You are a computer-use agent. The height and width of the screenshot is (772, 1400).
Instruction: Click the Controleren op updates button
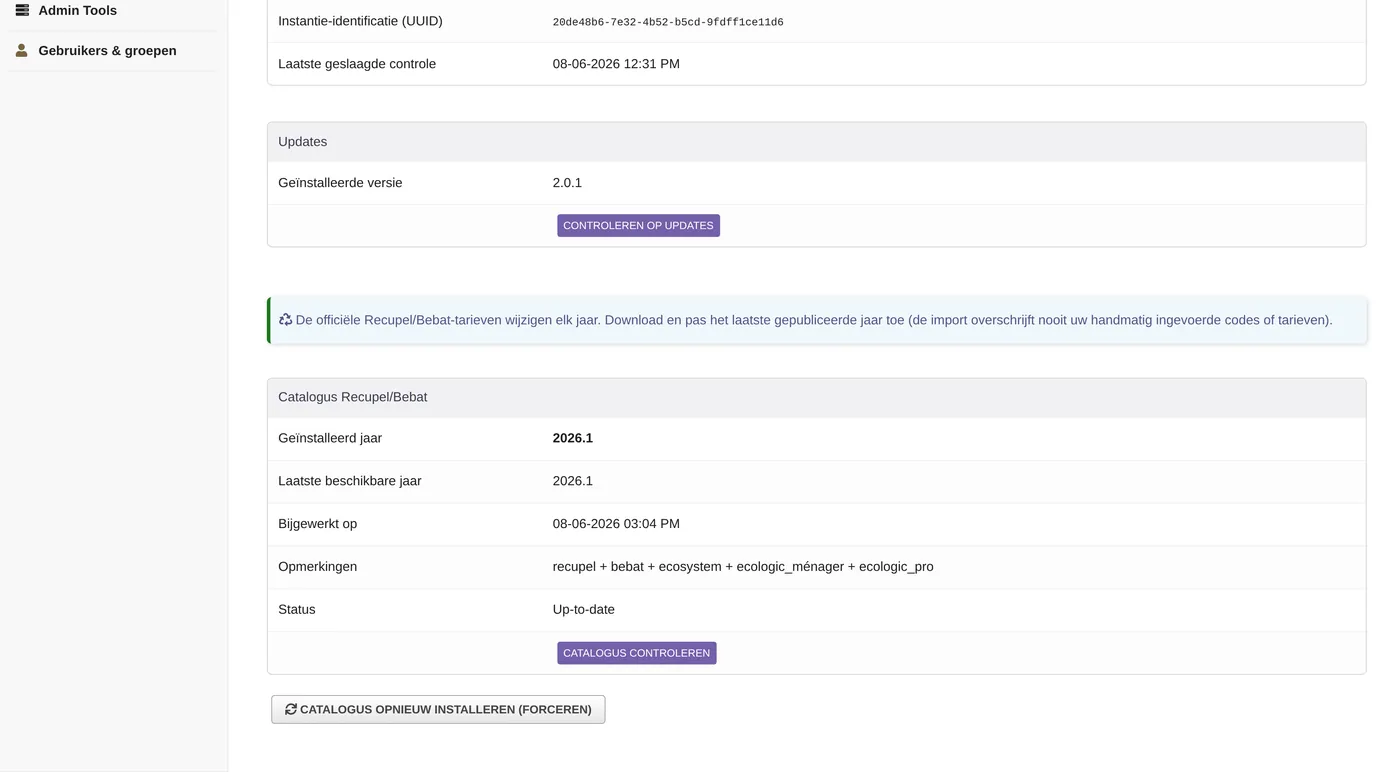click(x=638, y=226)
